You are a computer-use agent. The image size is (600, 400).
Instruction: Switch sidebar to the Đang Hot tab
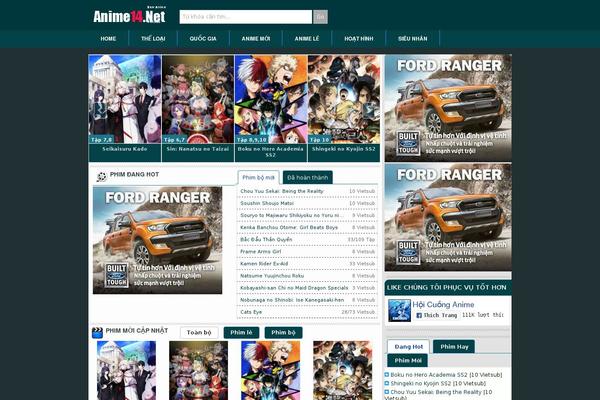click(409, 347)
